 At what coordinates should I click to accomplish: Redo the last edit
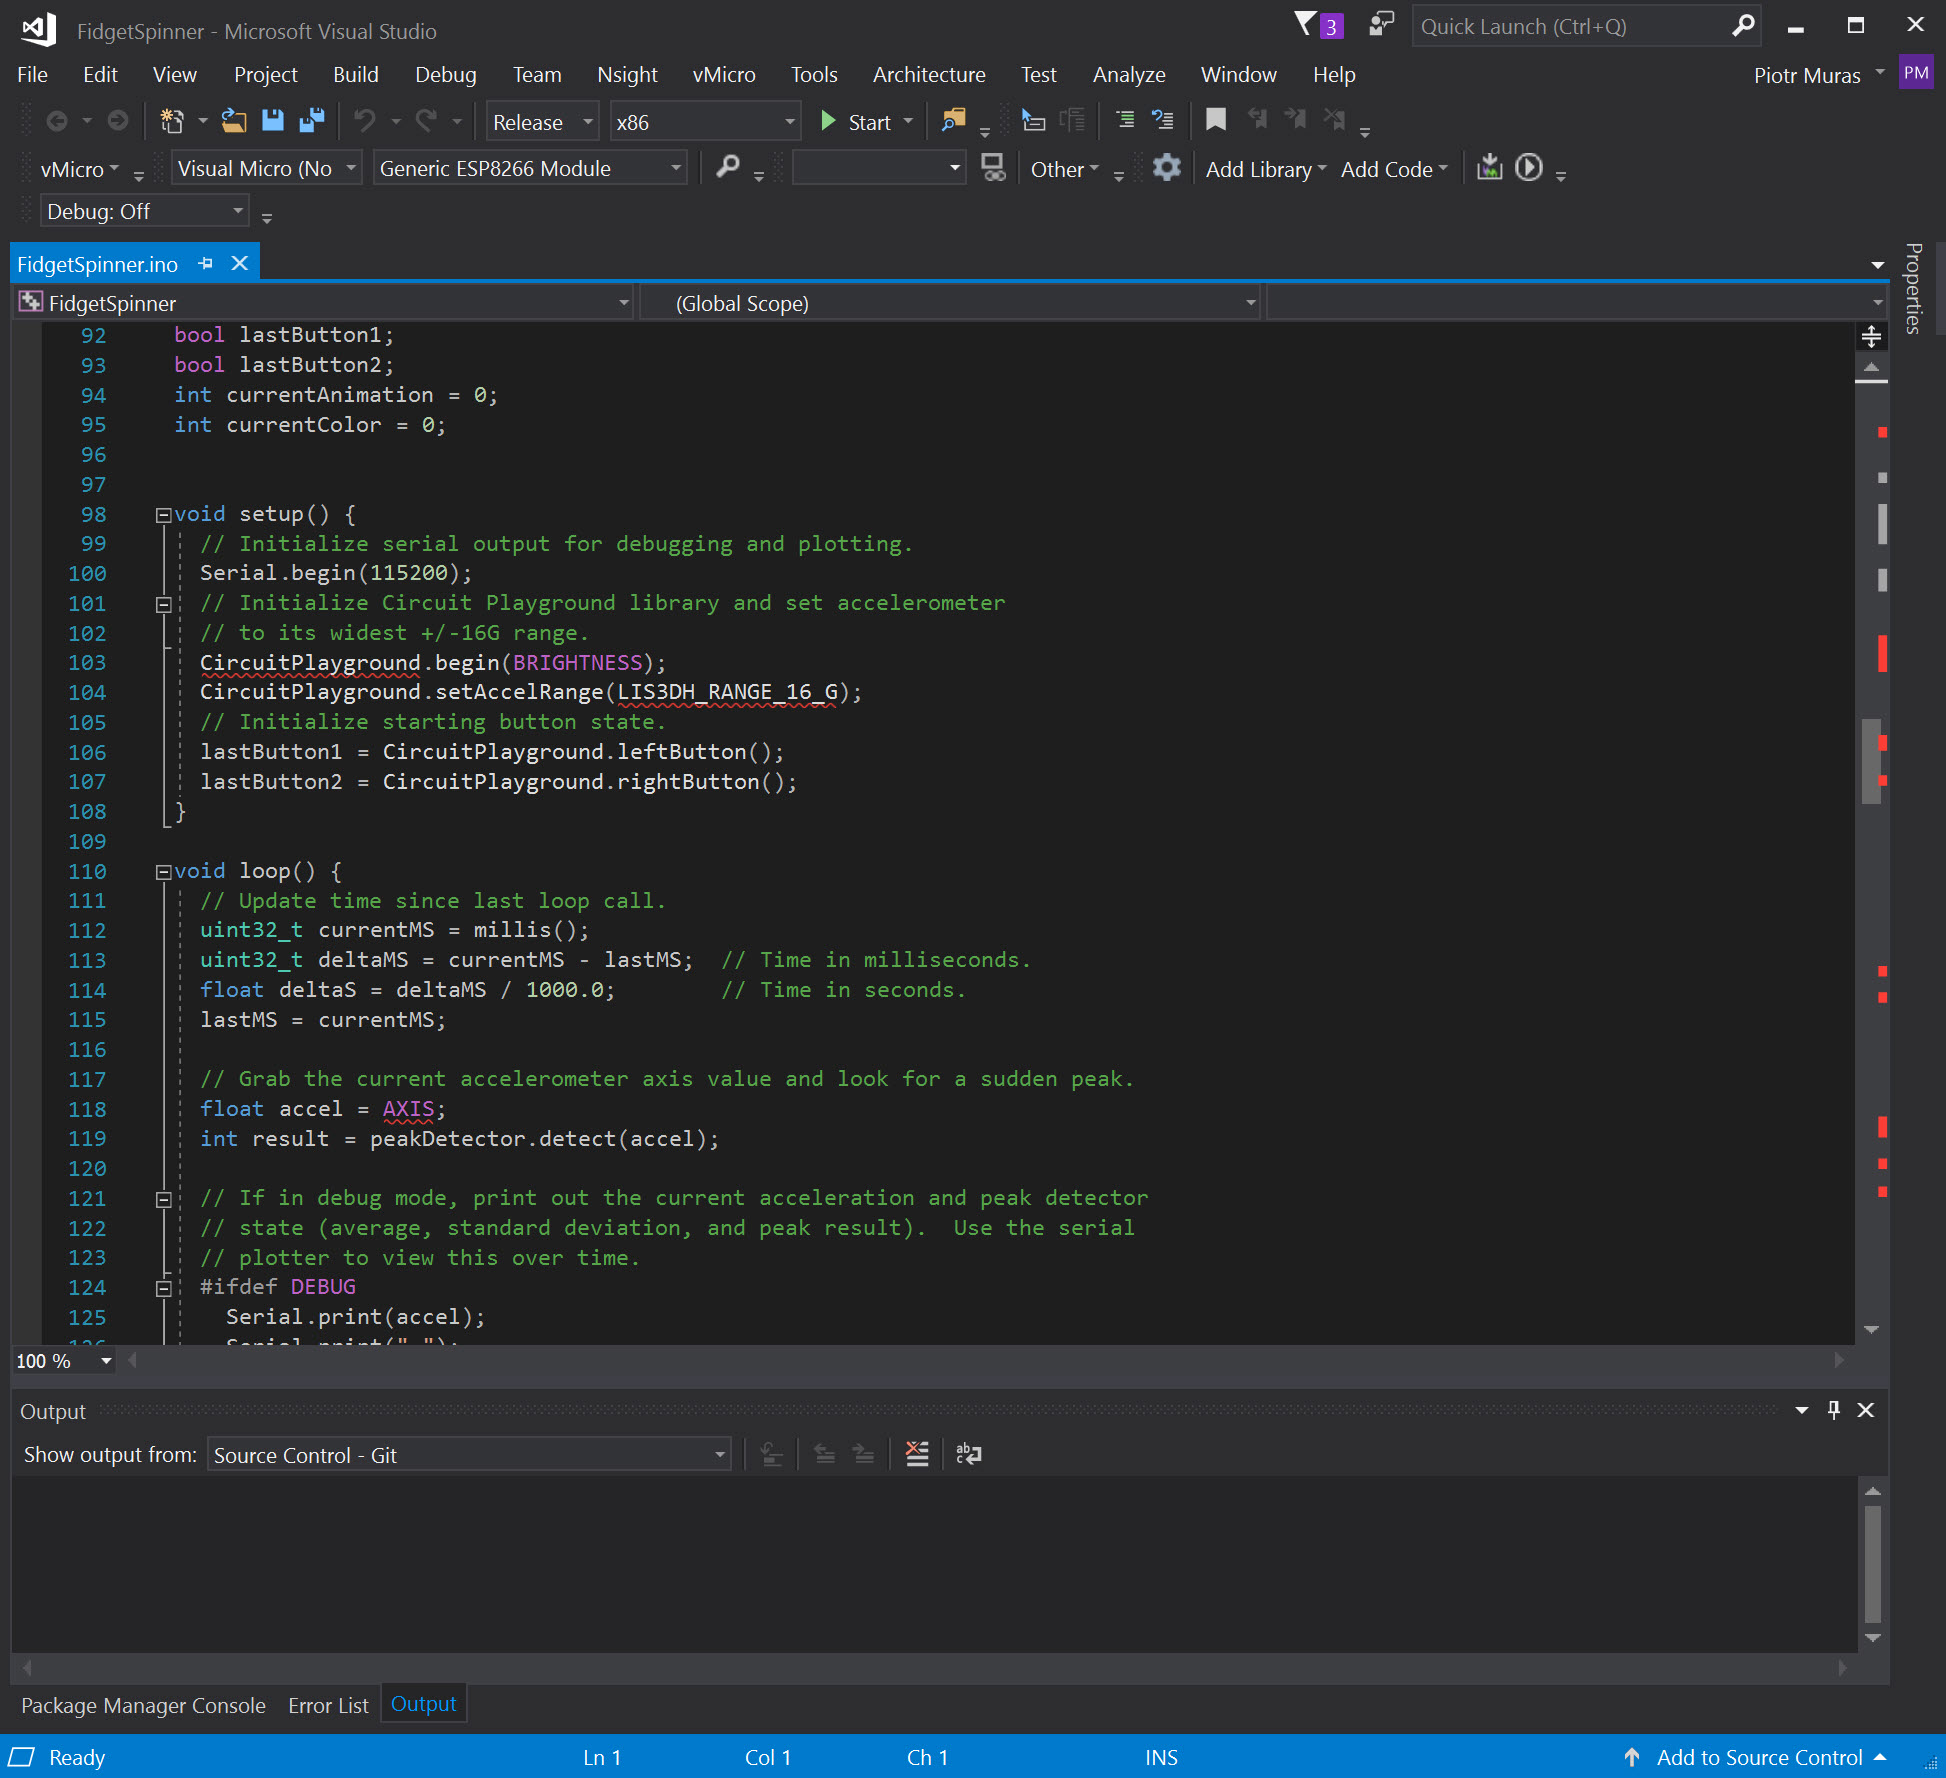coord(427,120)
